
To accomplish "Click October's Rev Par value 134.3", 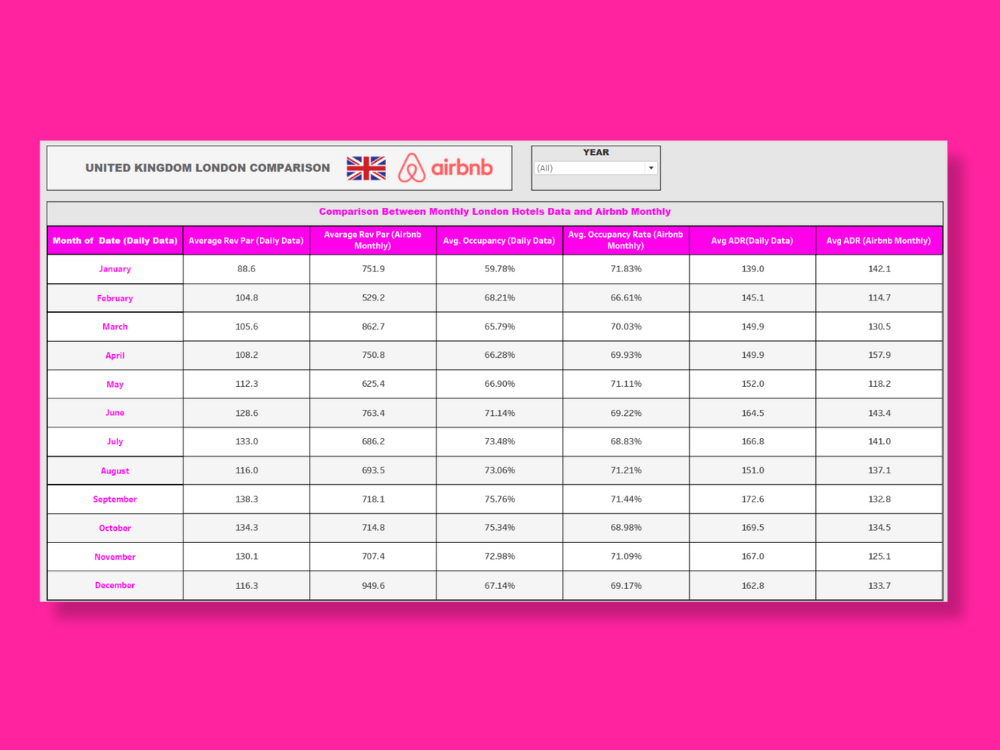I will point(246,528).
